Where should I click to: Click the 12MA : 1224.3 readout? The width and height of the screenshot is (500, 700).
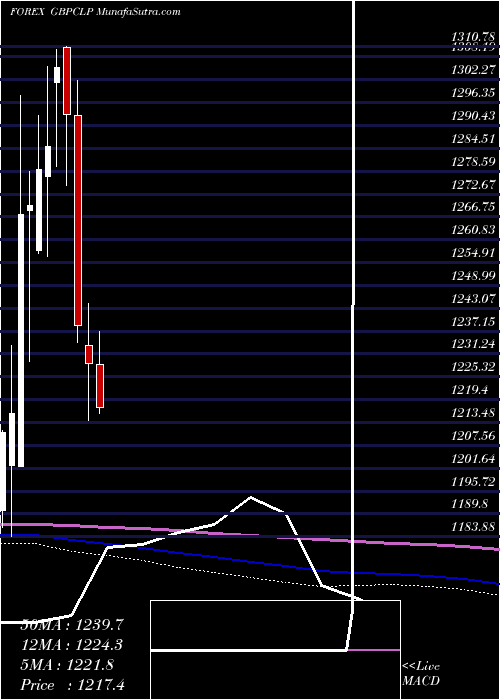(x=72, y=645)
